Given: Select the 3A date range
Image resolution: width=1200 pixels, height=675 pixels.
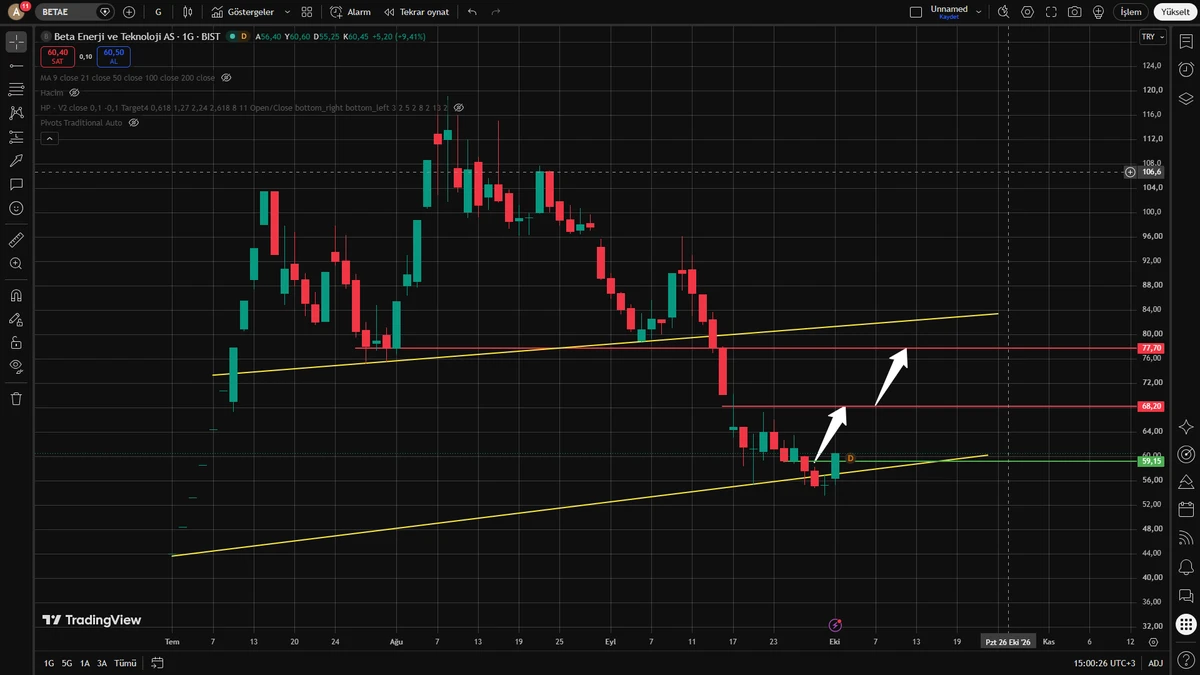Looking at the screenshot, I should tap(102, 663).
